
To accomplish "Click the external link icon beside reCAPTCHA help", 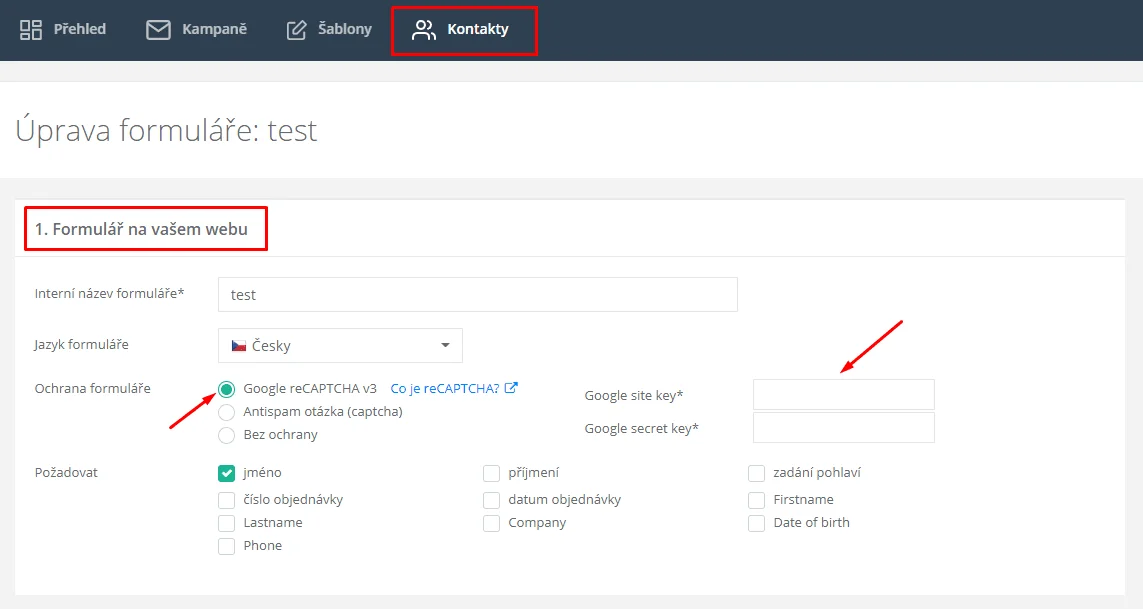I will [511, 388].
